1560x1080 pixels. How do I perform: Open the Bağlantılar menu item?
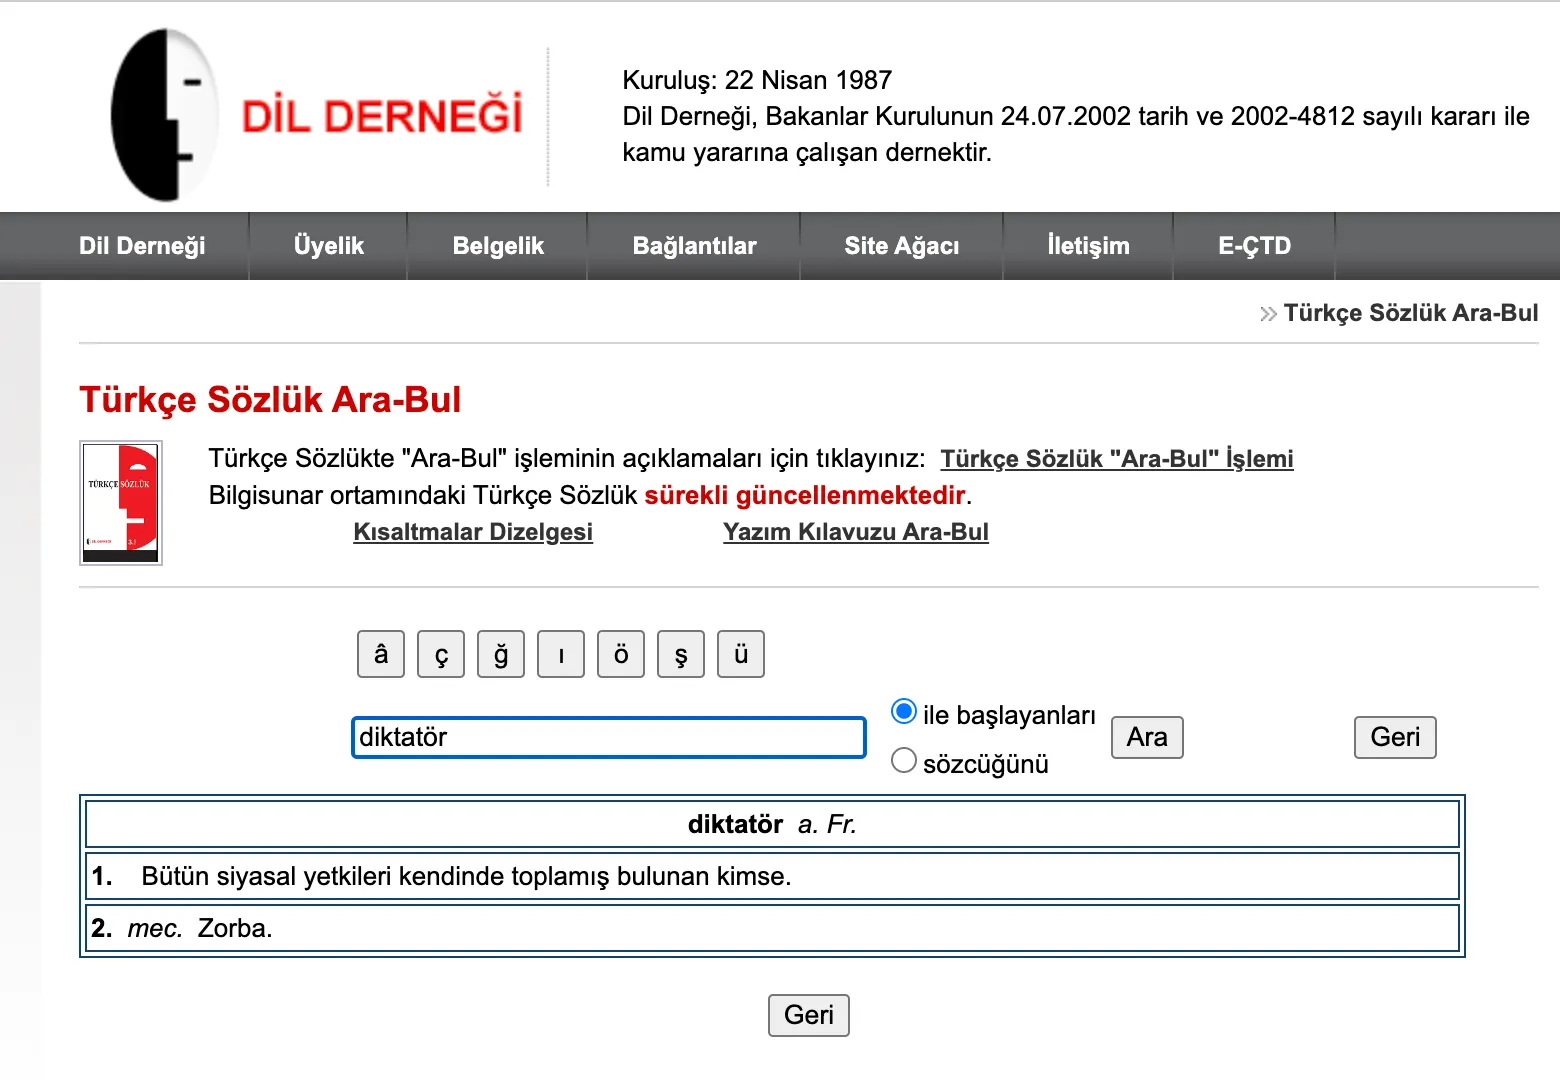[x=694, y=246]
